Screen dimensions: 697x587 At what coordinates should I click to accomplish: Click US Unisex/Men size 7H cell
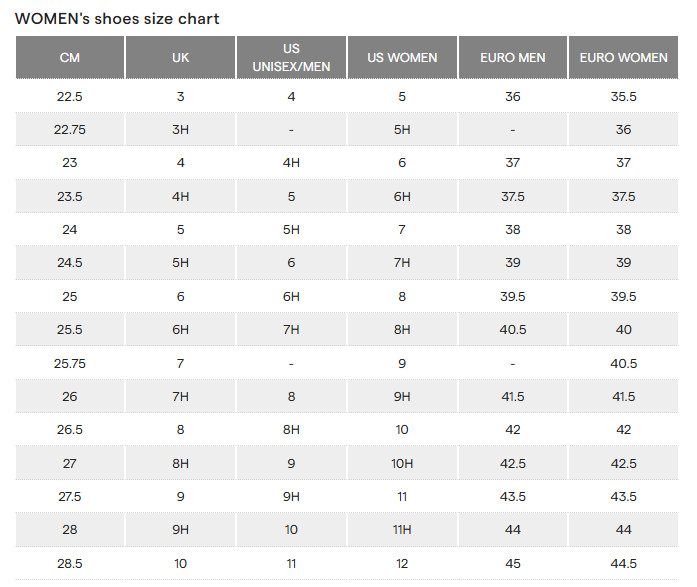point(291,329)
